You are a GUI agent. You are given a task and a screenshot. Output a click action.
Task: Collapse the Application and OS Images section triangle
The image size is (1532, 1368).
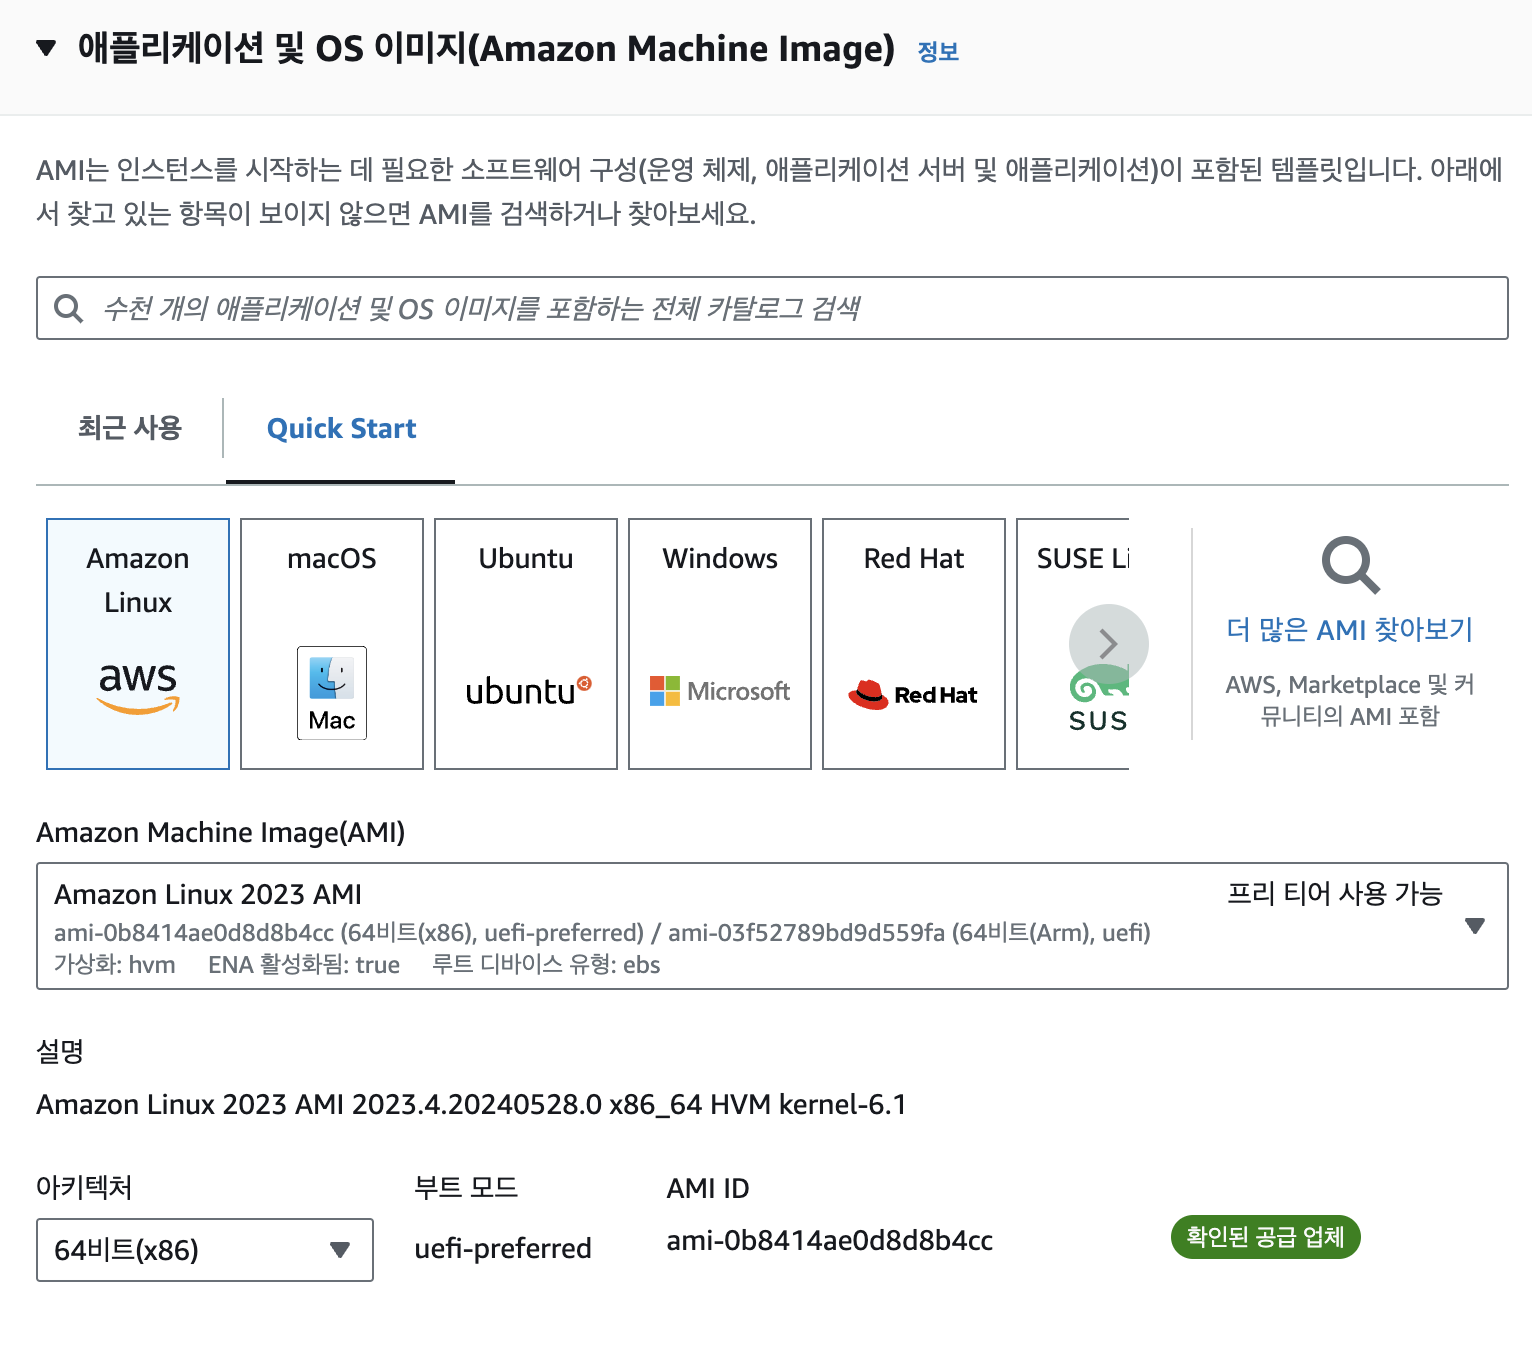[46, 48]
